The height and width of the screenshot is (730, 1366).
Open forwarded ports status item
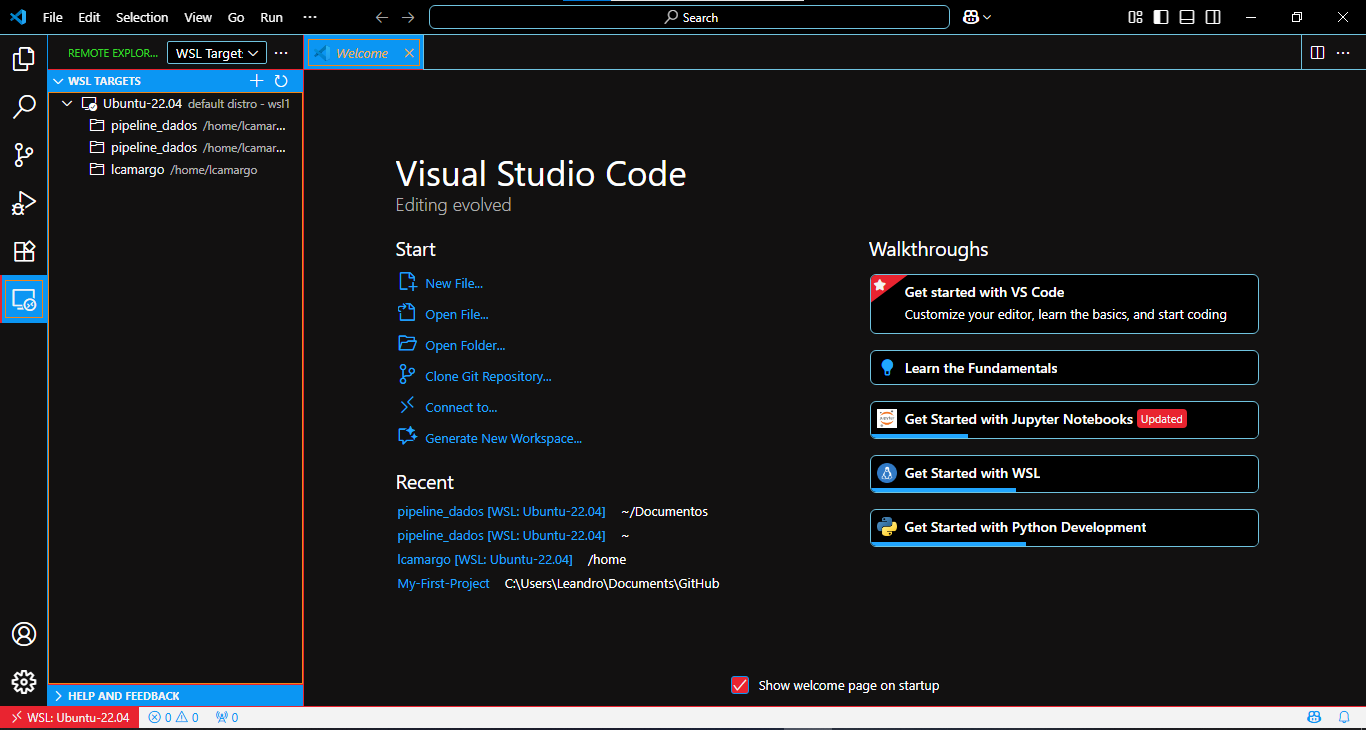(x=227, y=717)
